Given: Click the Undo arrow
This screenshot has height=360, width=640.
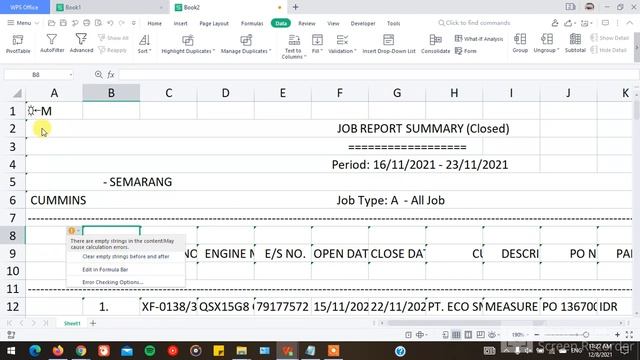Looking at the screenshot, I should coord(110,23).
